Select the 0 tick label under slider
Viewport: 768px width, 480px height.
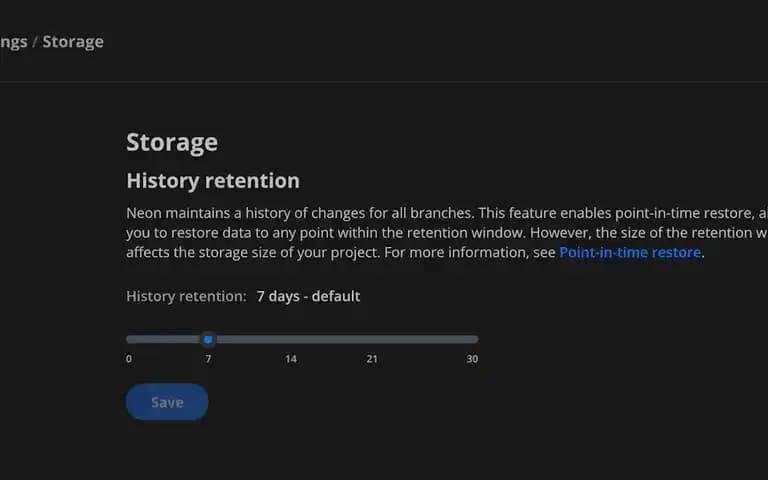point(129,359)
